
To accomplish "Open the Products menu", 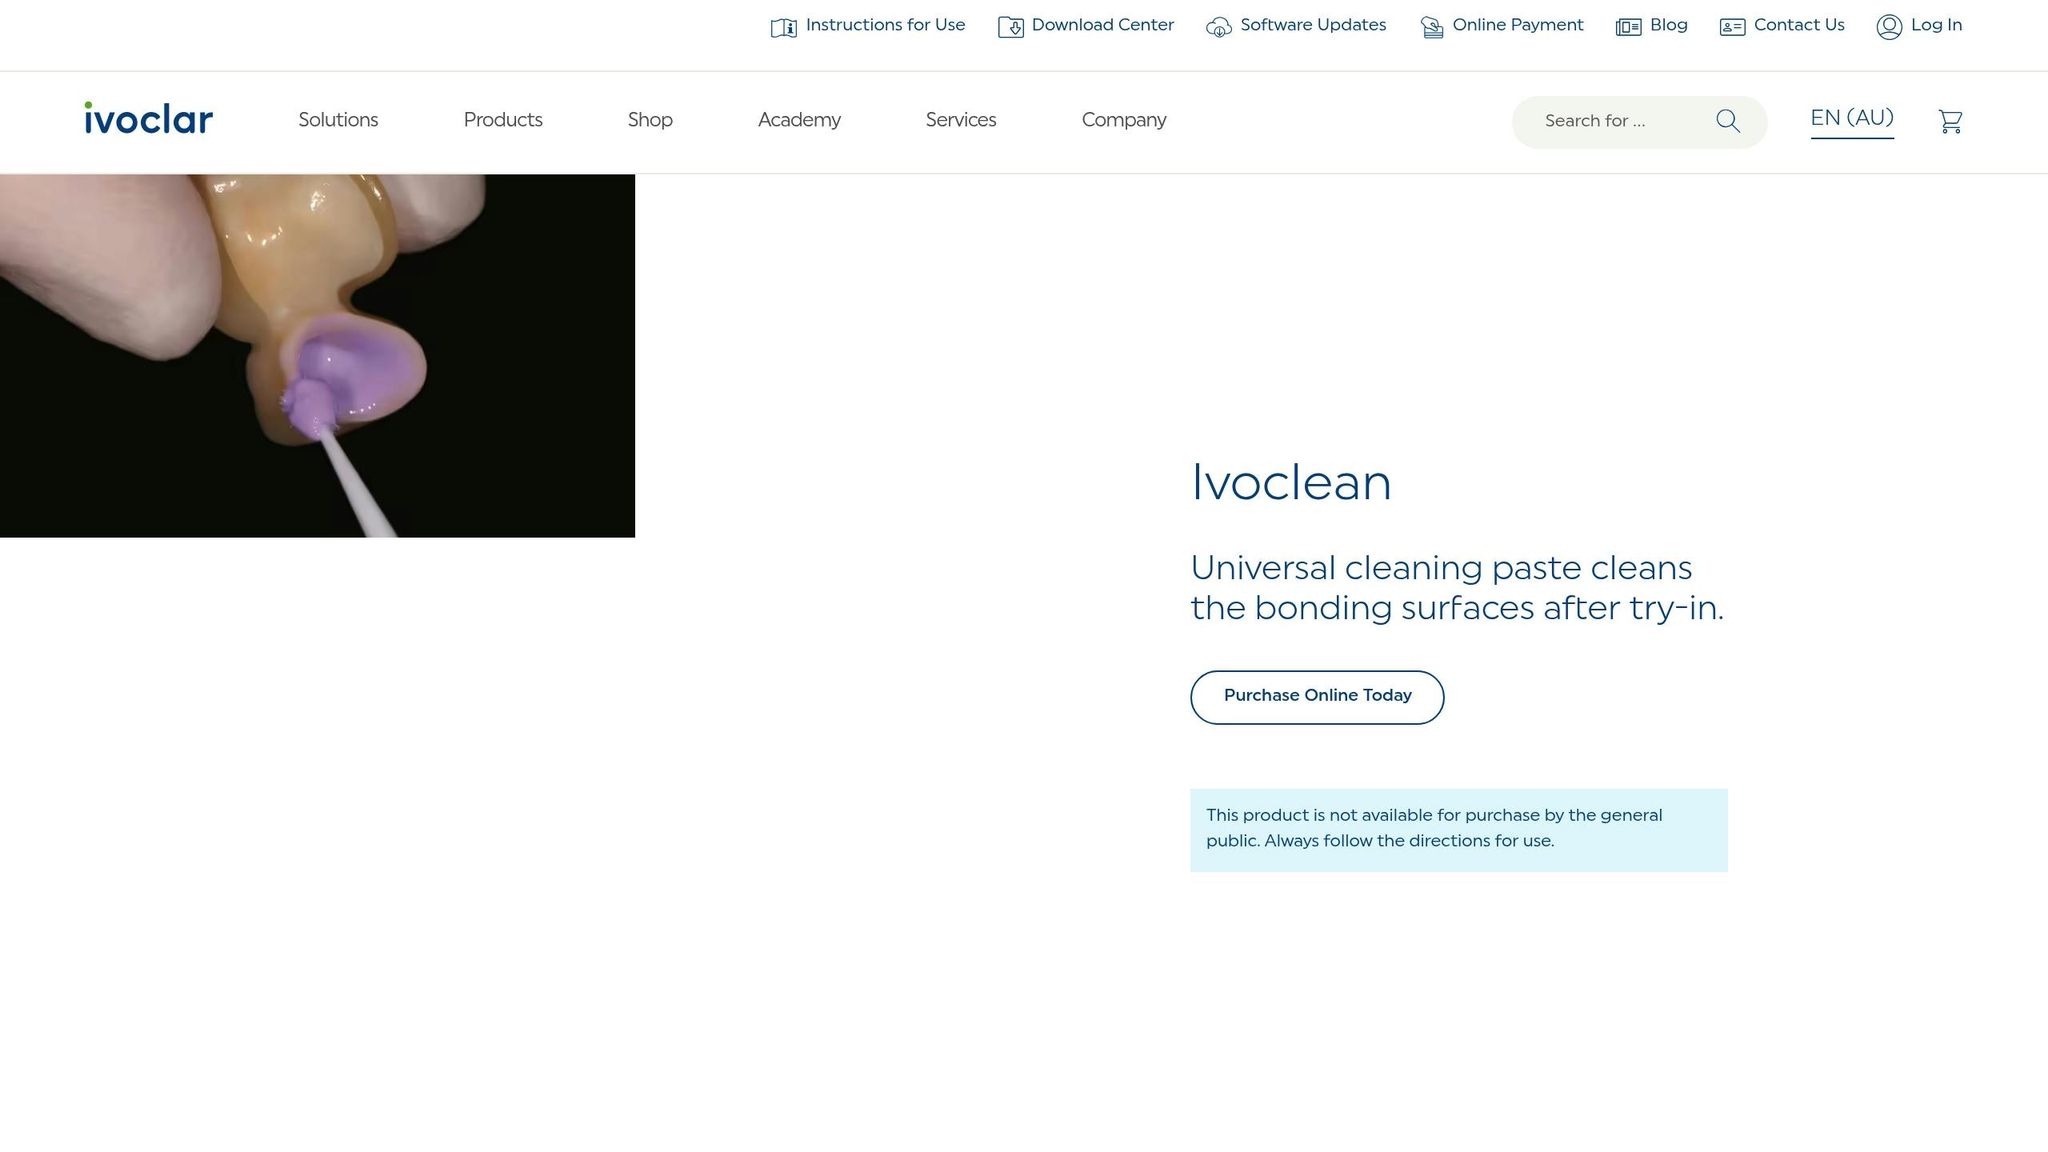I will click(503, 120).
